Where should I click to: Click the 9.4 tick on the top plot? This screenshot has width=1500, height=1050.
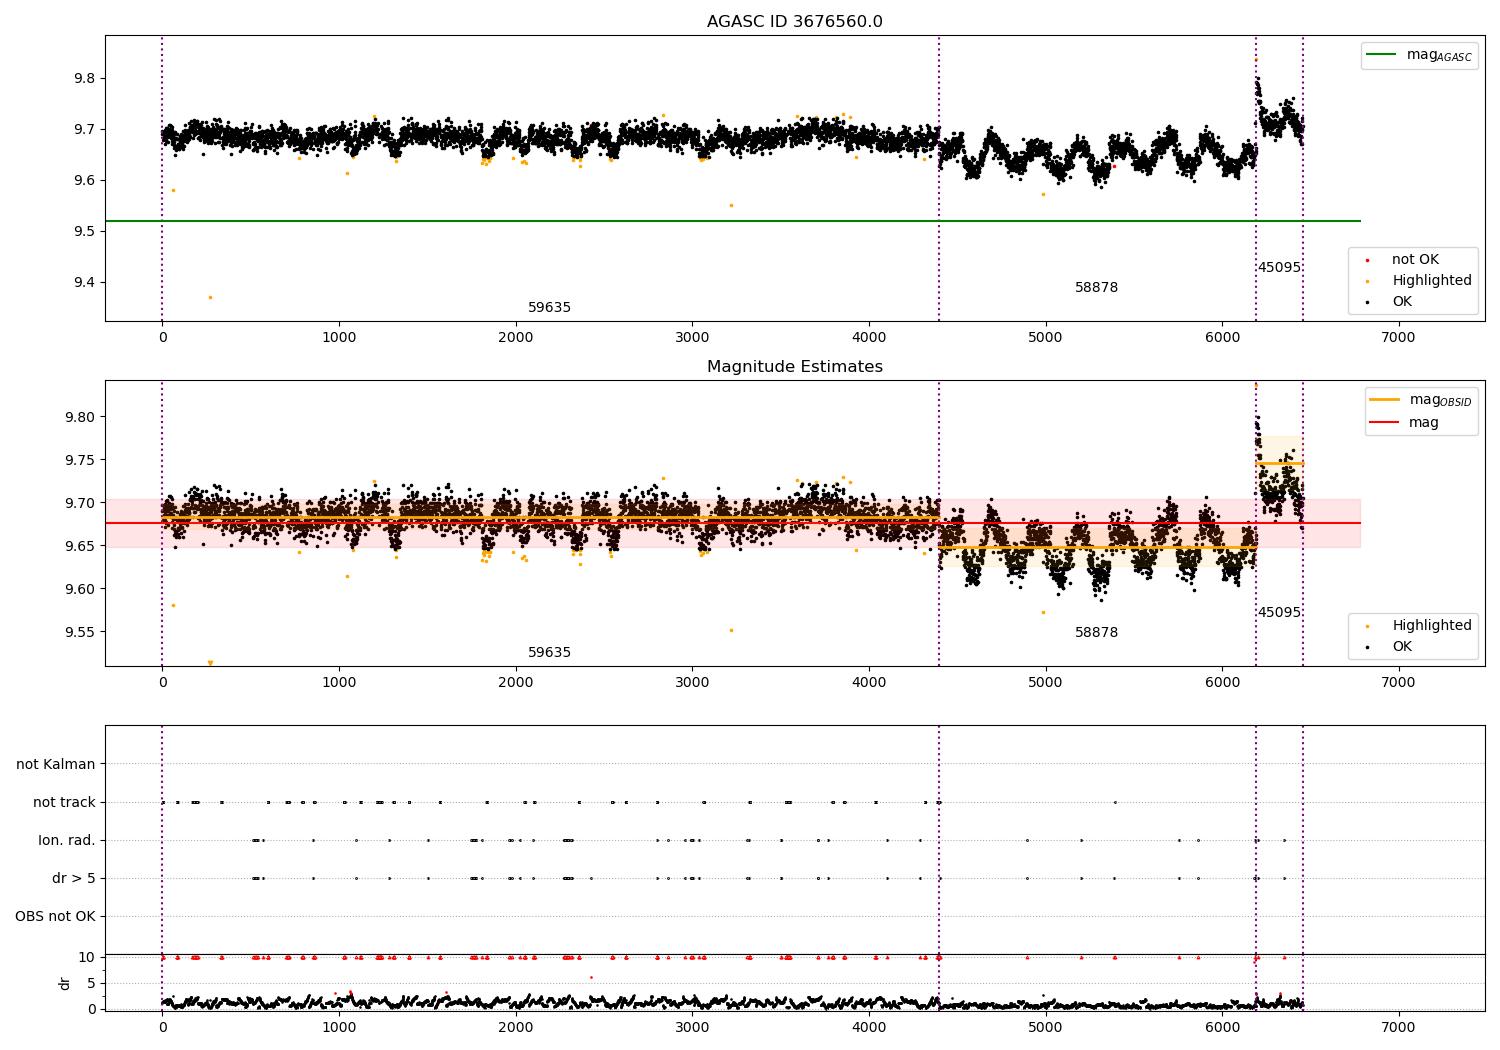pos(83,283)
